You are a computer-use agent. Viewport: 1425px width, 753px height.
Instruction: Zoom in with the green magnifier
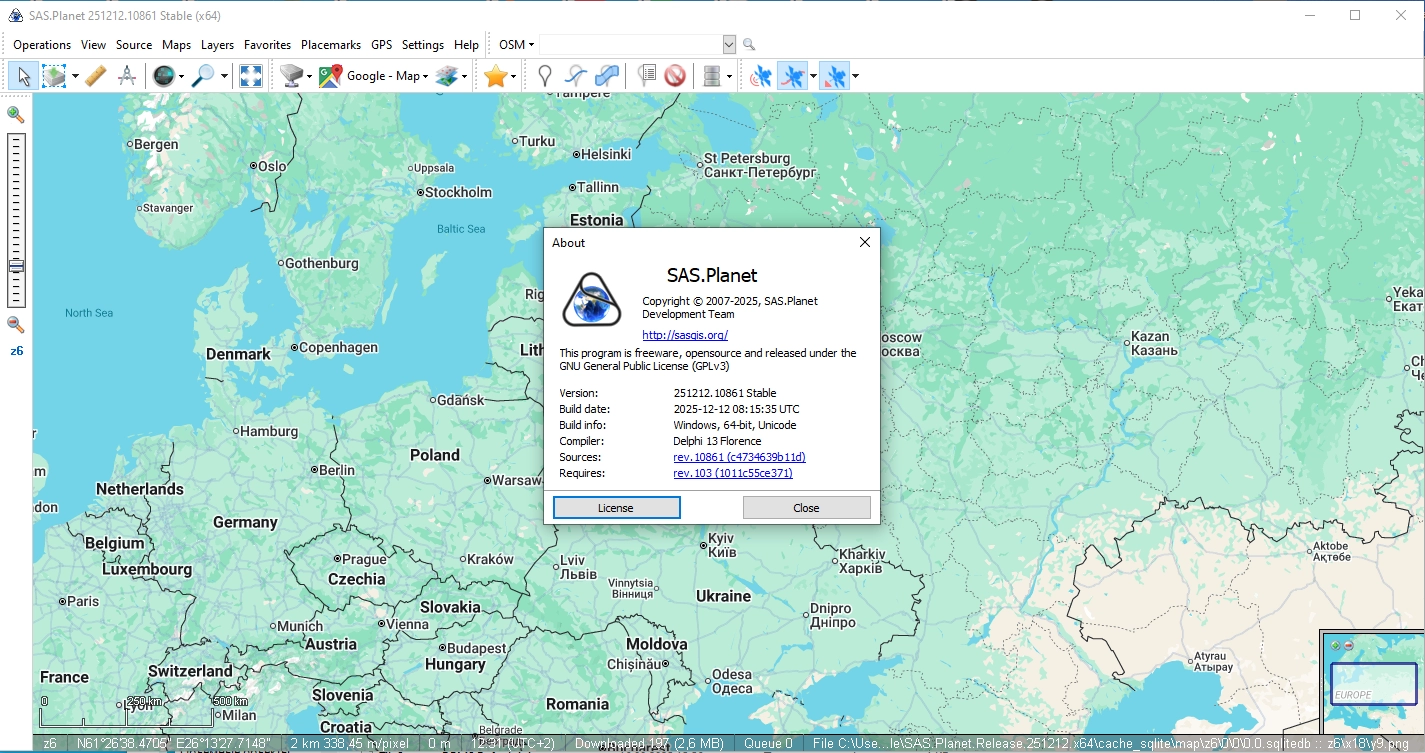16,115
